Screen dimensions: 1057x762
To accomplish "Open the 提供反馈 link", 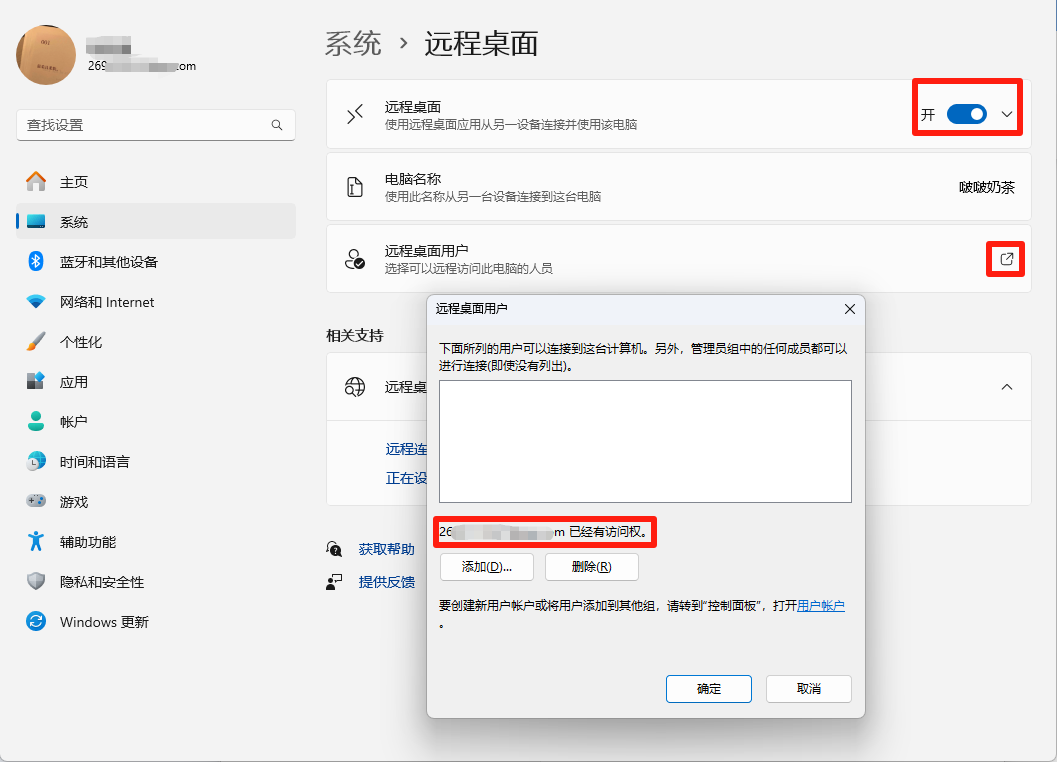I will click(x=386, y=582).
